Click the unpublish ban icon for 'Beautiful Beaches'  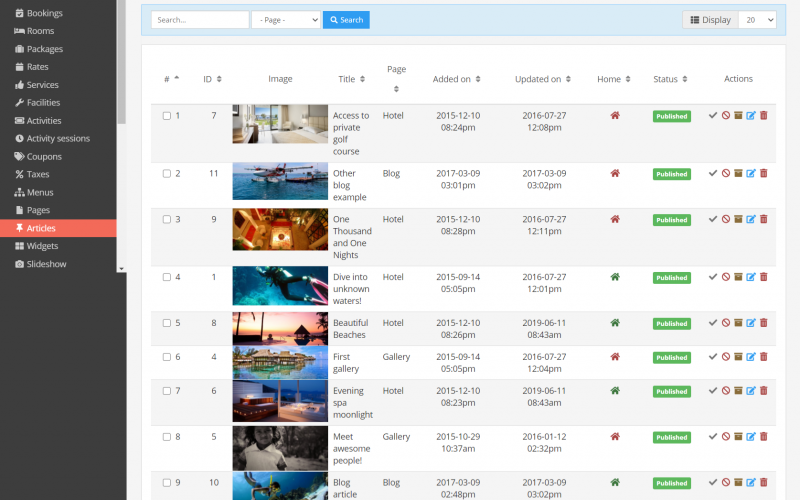[x=726, y=323]
